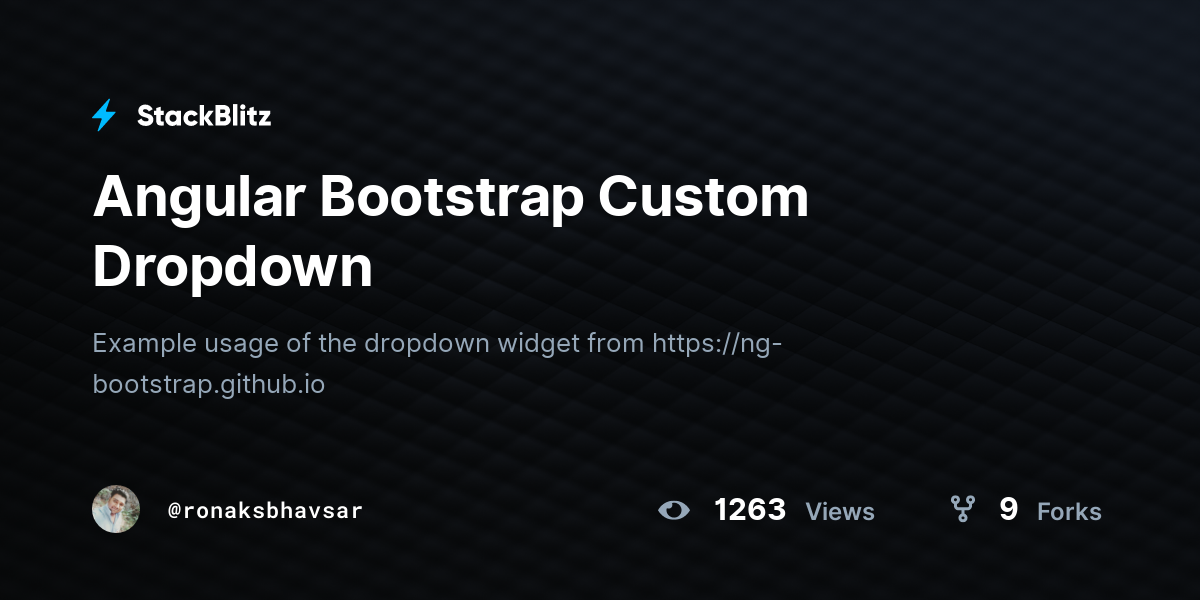Select the StackBlitz wordmark text
The height and width of the screenshot is (600, 1200).
coord(204,116)
